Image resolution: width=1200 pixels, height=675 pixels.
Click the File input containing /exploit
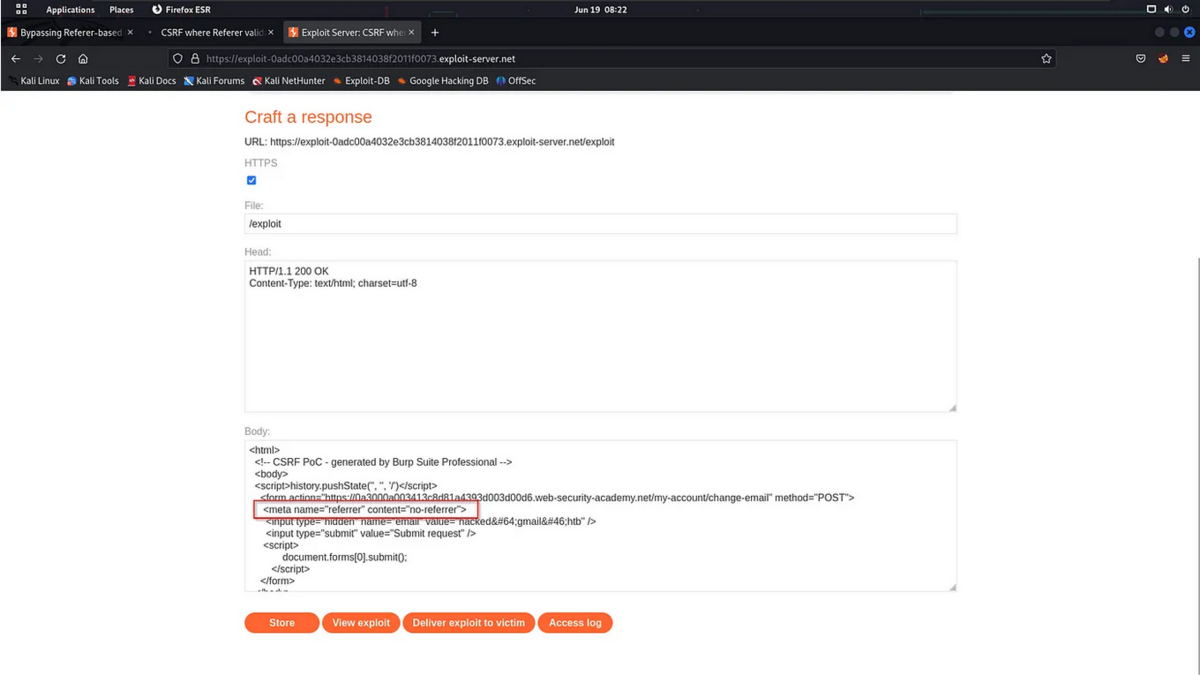[600, 224]
